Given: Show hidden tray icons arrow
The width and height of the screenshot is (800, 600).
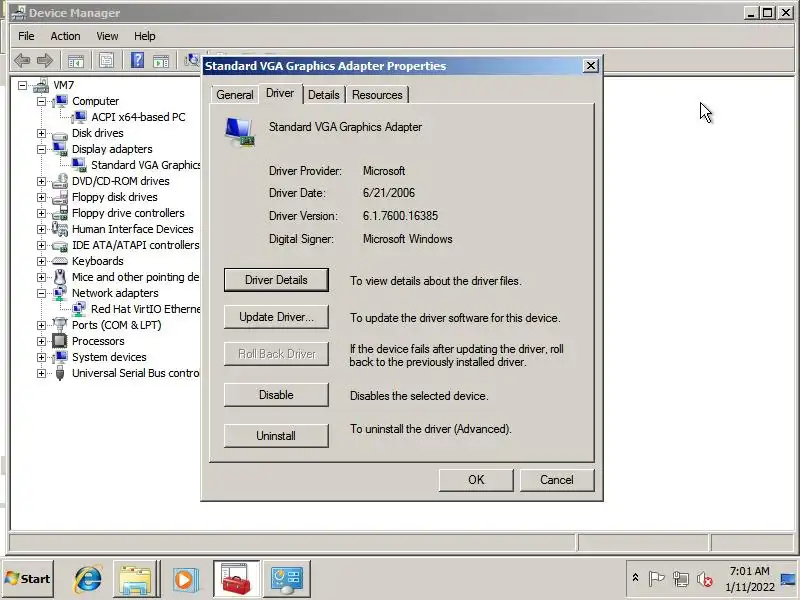Looking at the screenshot, I should pos(635,578).
